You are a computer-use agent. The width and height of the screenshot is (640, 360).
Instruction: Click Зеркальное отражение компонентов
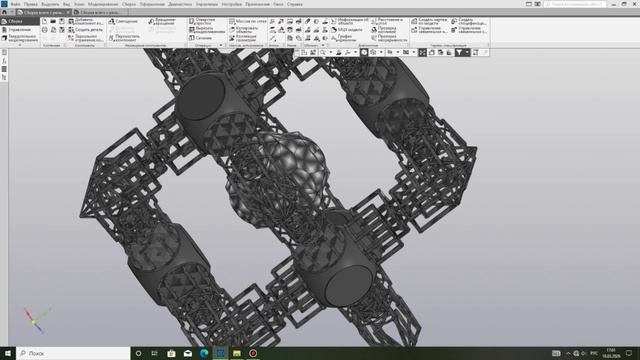86,38
